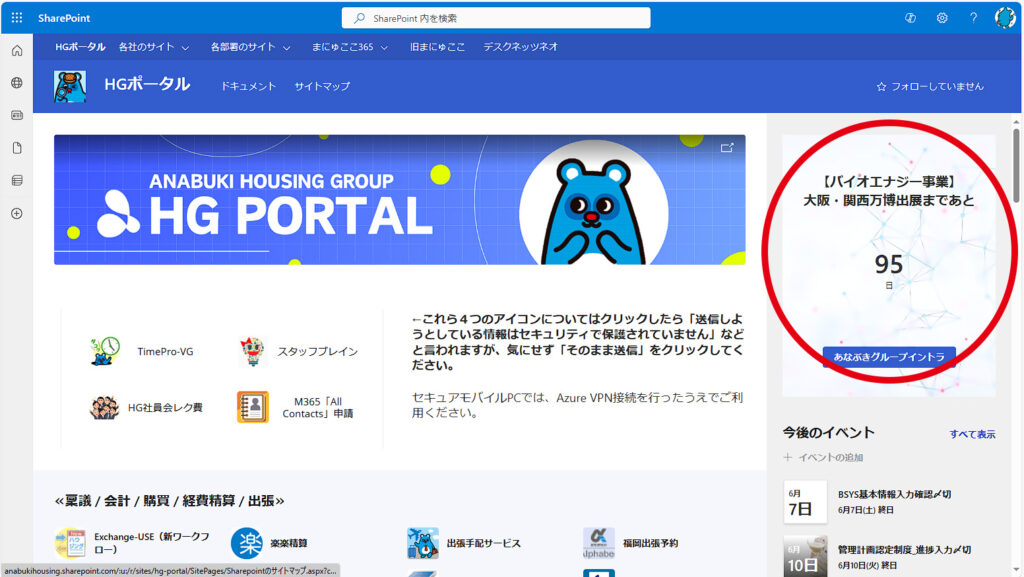Open the 福岡出張予約 icon

(599, 543)
